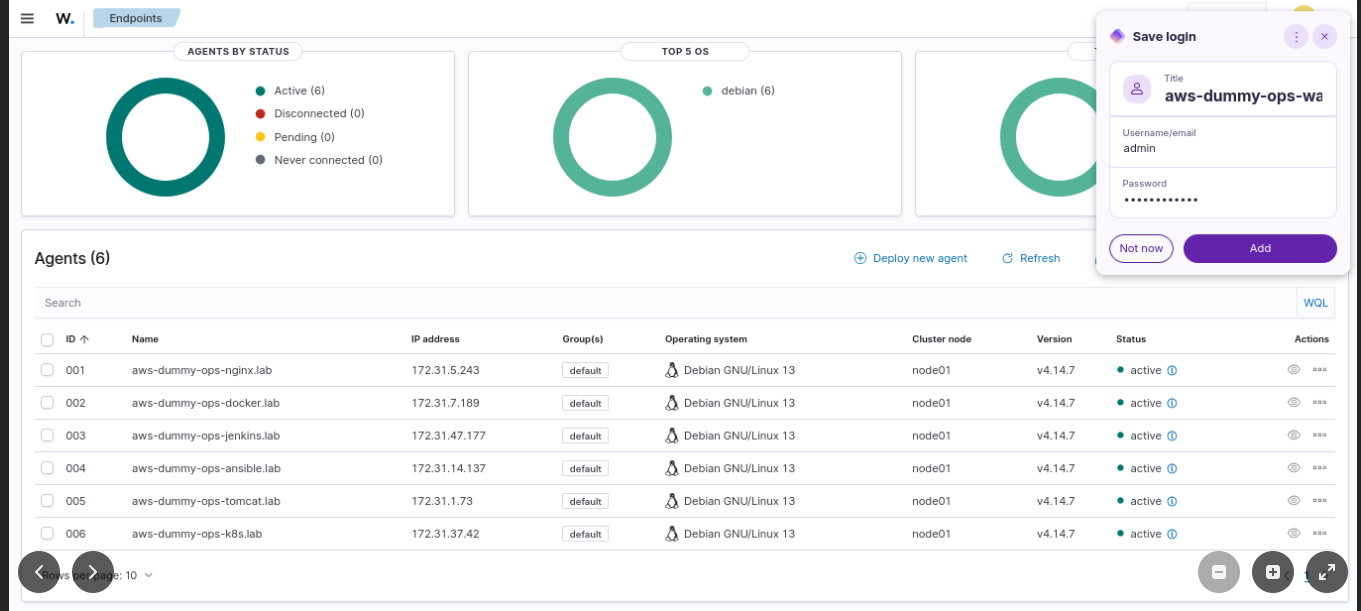Edit the login Title field
Viewport: 1361px width, 611px height.
(x=1243, y=96)
